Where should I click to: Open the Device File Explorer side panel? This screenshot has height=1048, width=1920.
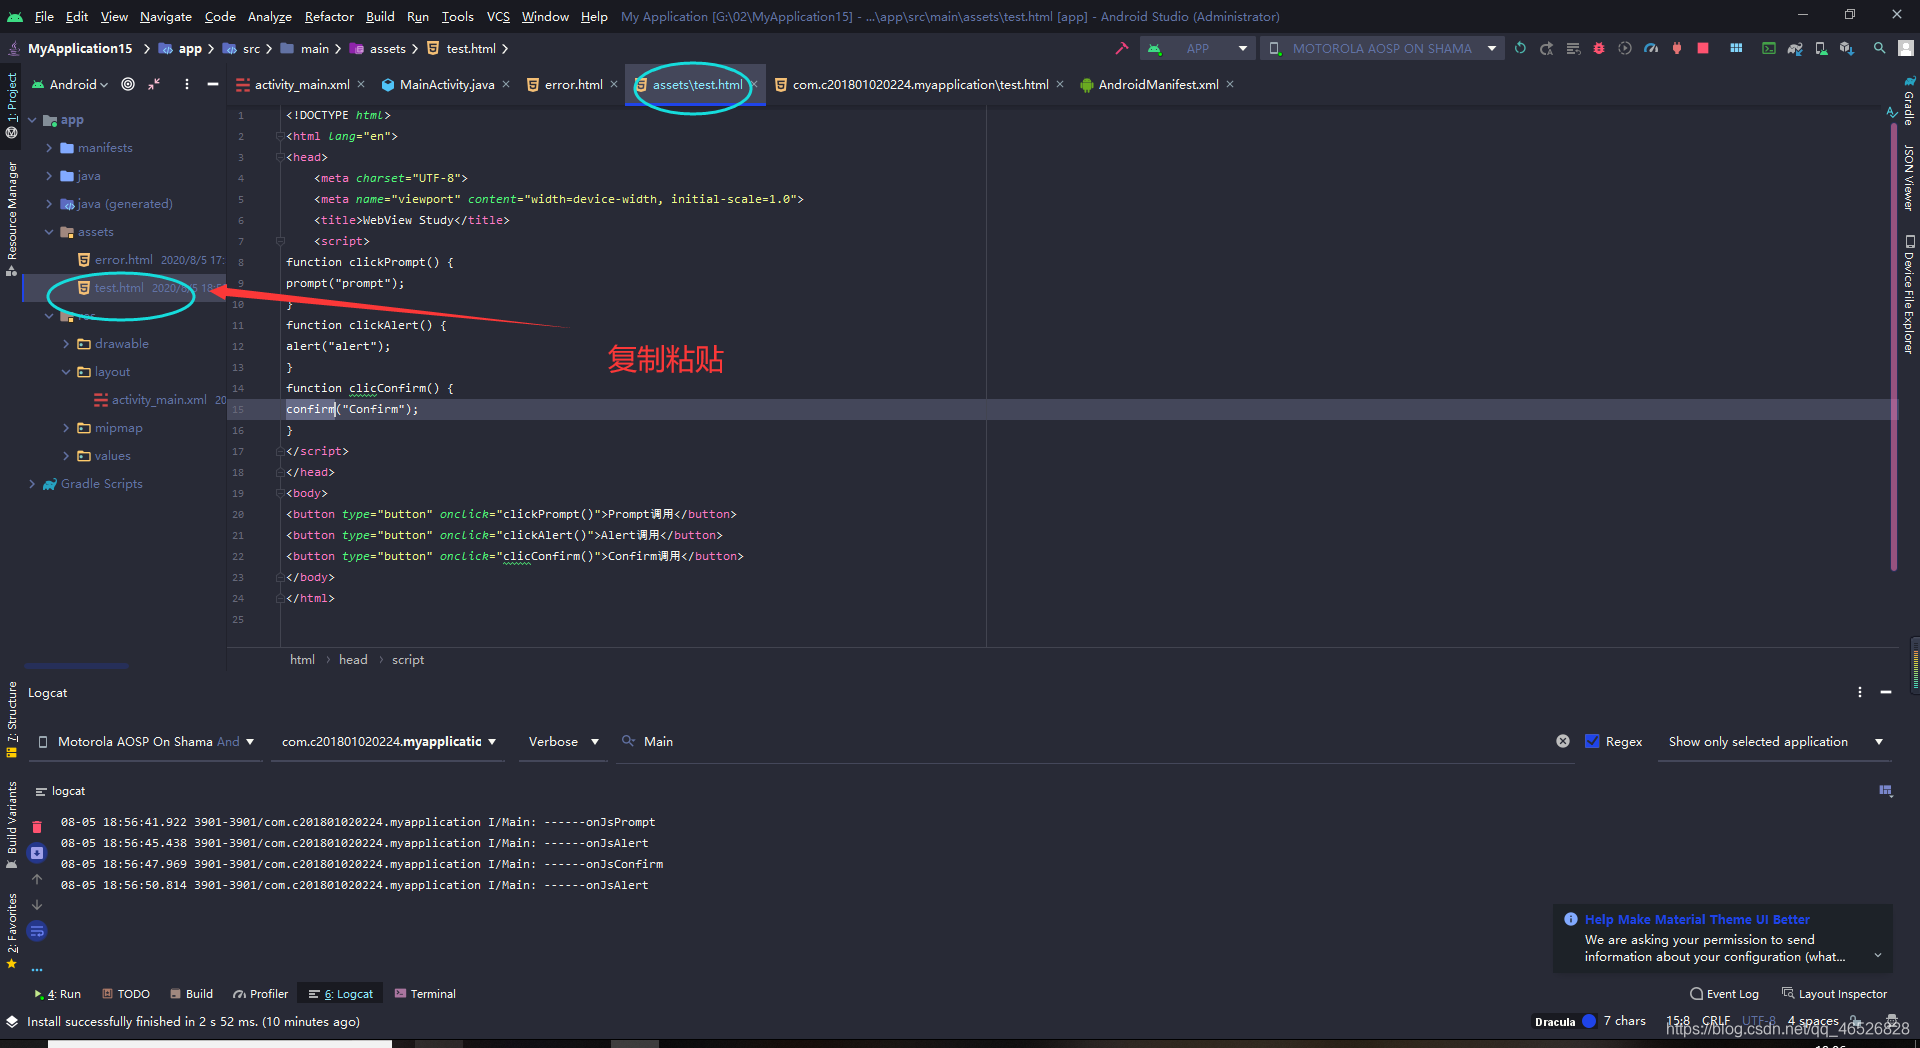1908,294
